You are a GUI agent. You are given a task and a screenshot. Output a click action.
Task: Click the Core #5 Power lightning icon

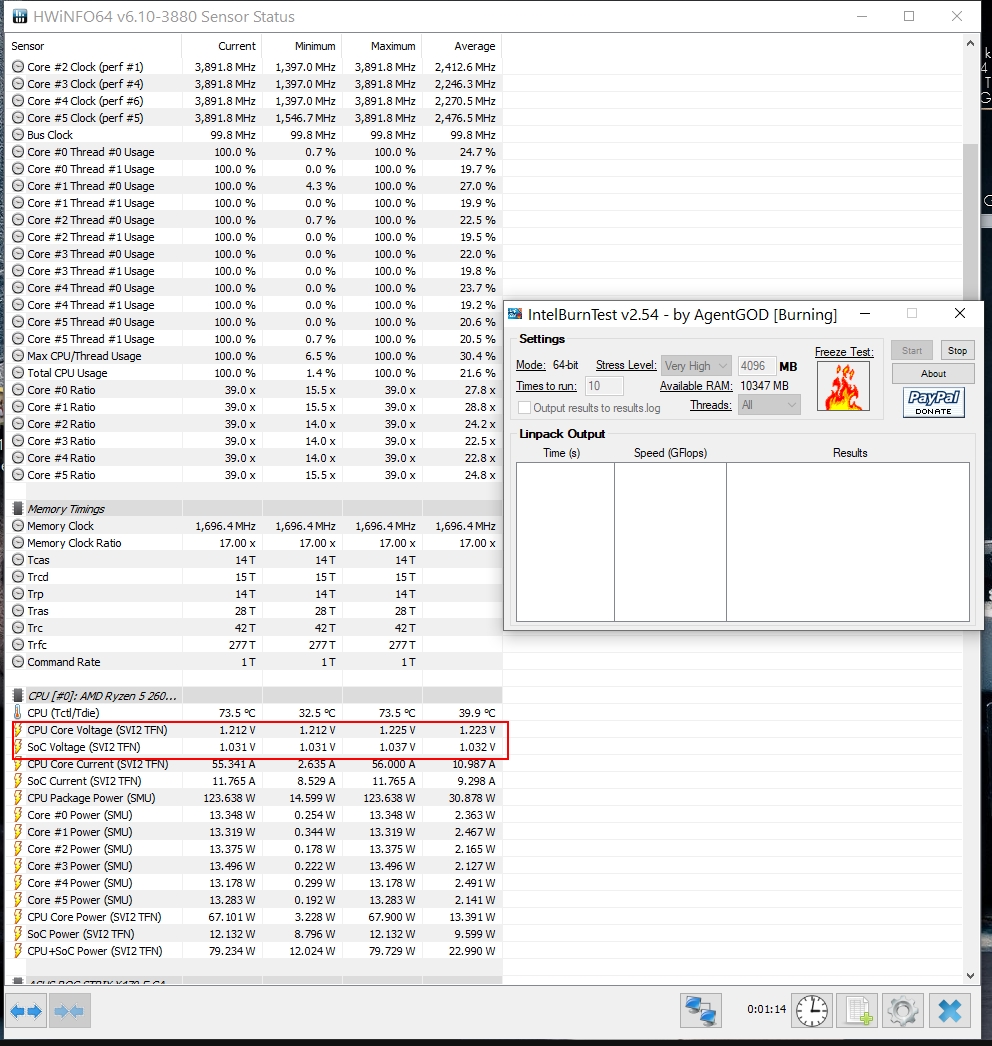pyautogui.click(x=18, y=900)
